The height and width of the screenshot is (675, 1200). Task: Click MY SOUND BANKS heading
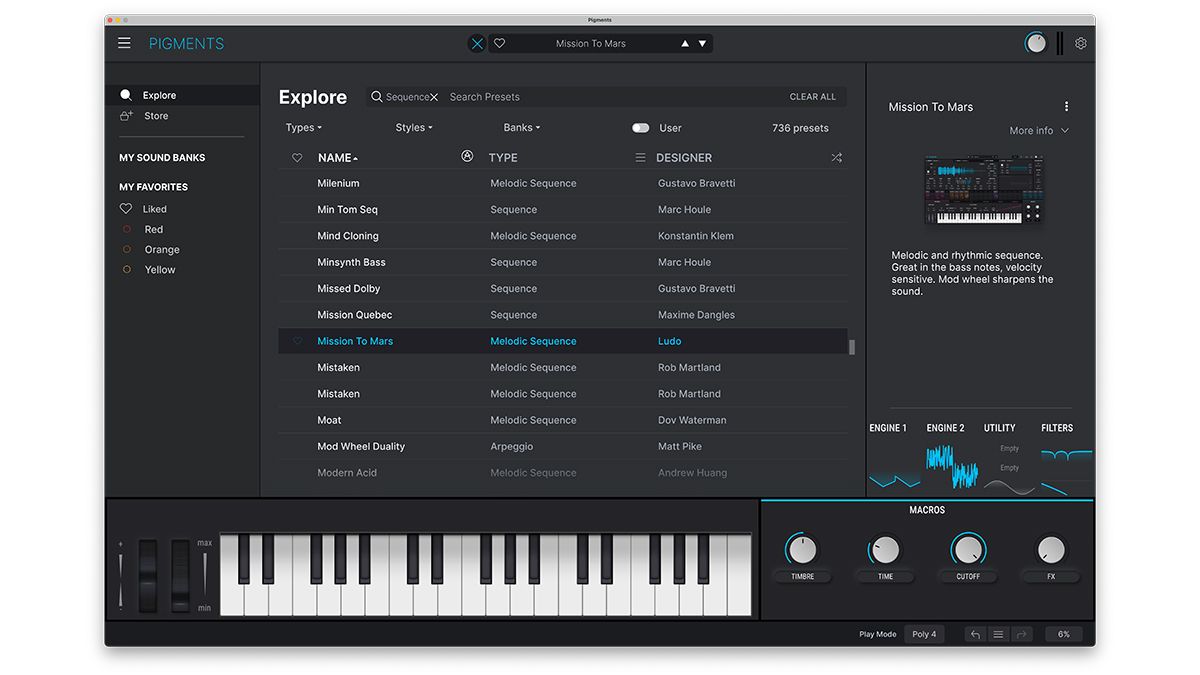pyautogui.click(x=162, y=158)
